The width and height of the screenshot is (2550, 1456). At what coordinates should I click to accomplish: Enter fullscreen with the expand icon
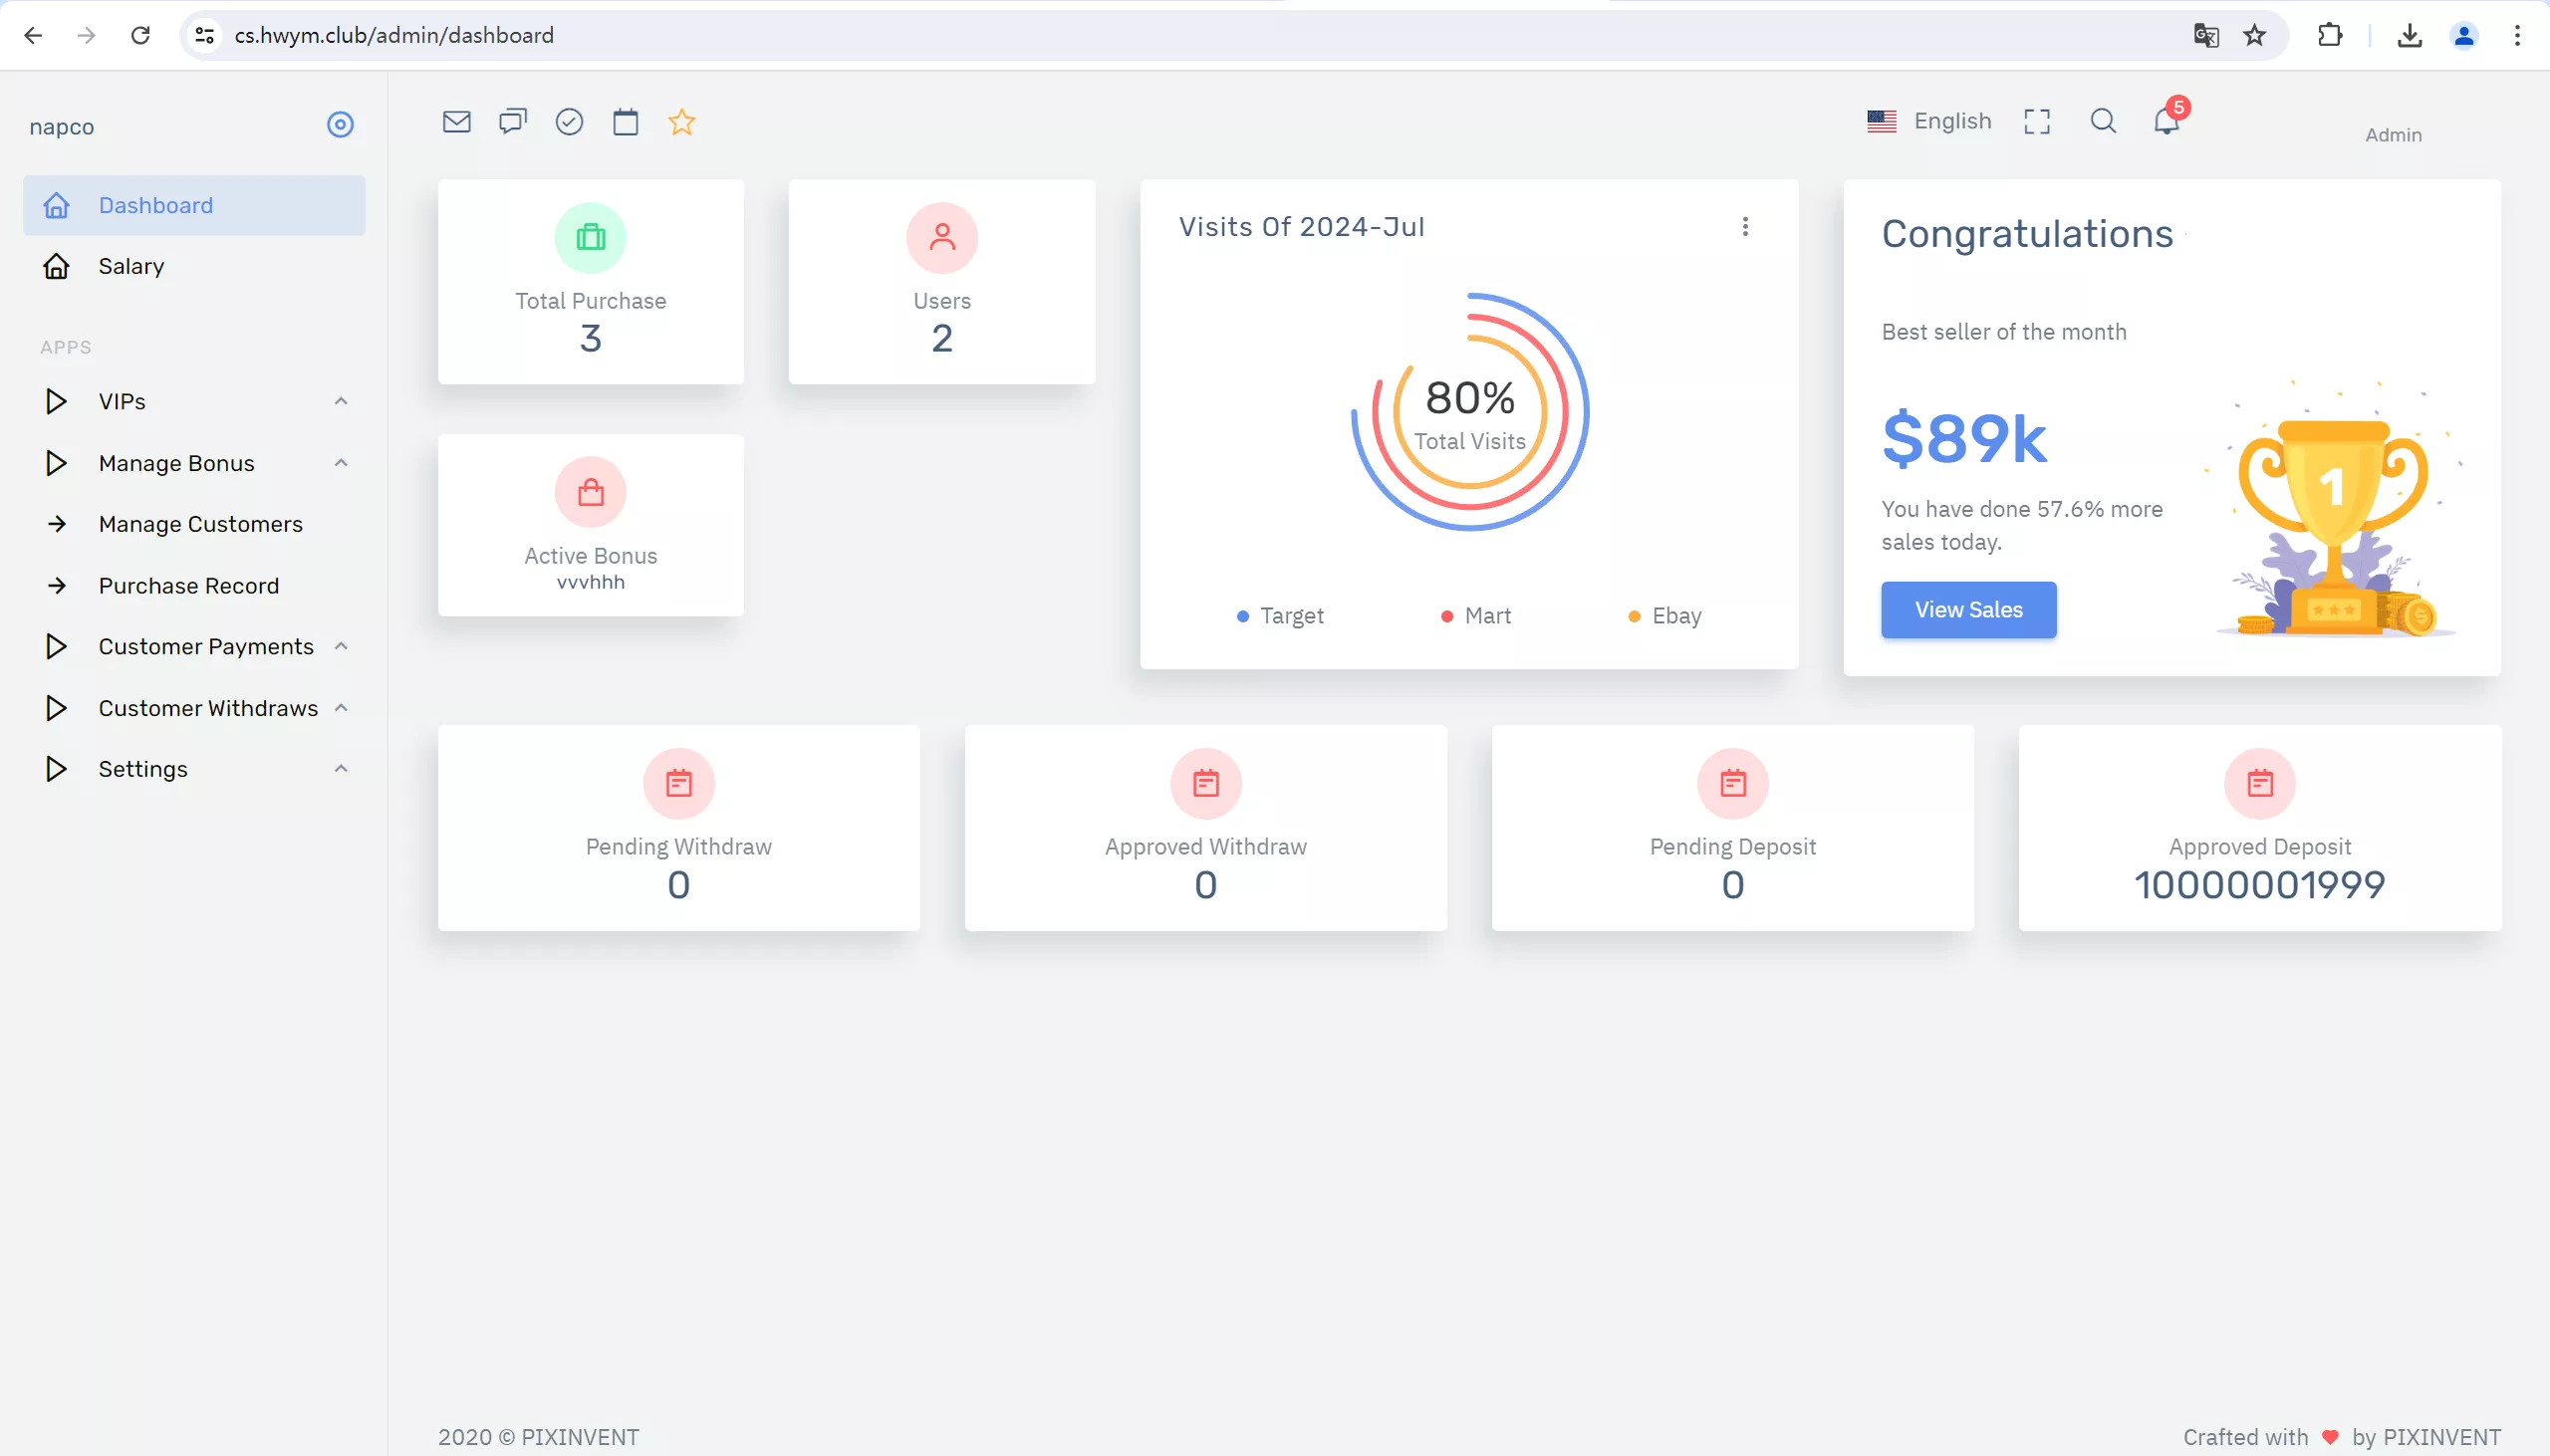2036,121
